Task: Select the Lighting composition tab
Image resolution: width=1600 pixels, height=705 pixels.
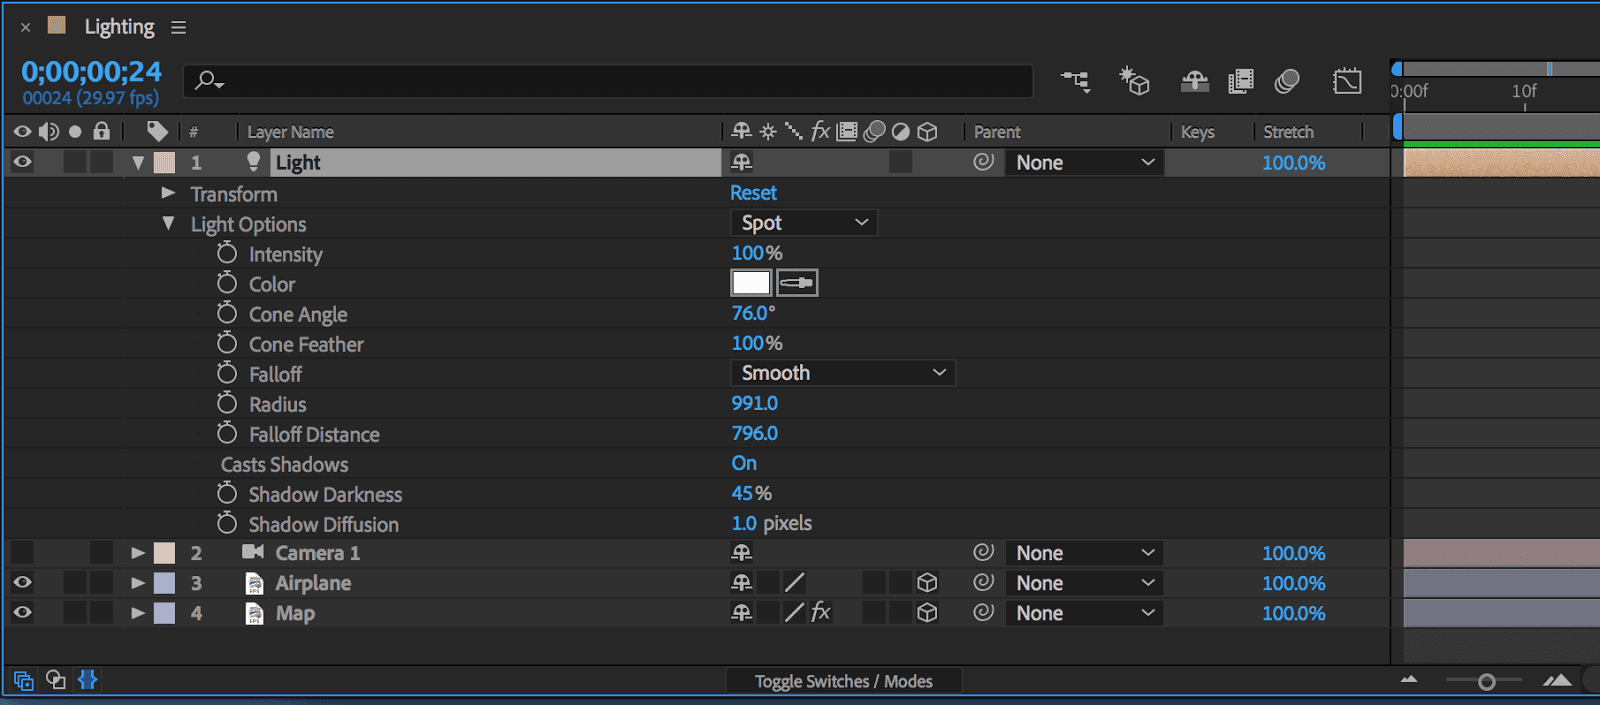Action: click(x=119, y=27)
